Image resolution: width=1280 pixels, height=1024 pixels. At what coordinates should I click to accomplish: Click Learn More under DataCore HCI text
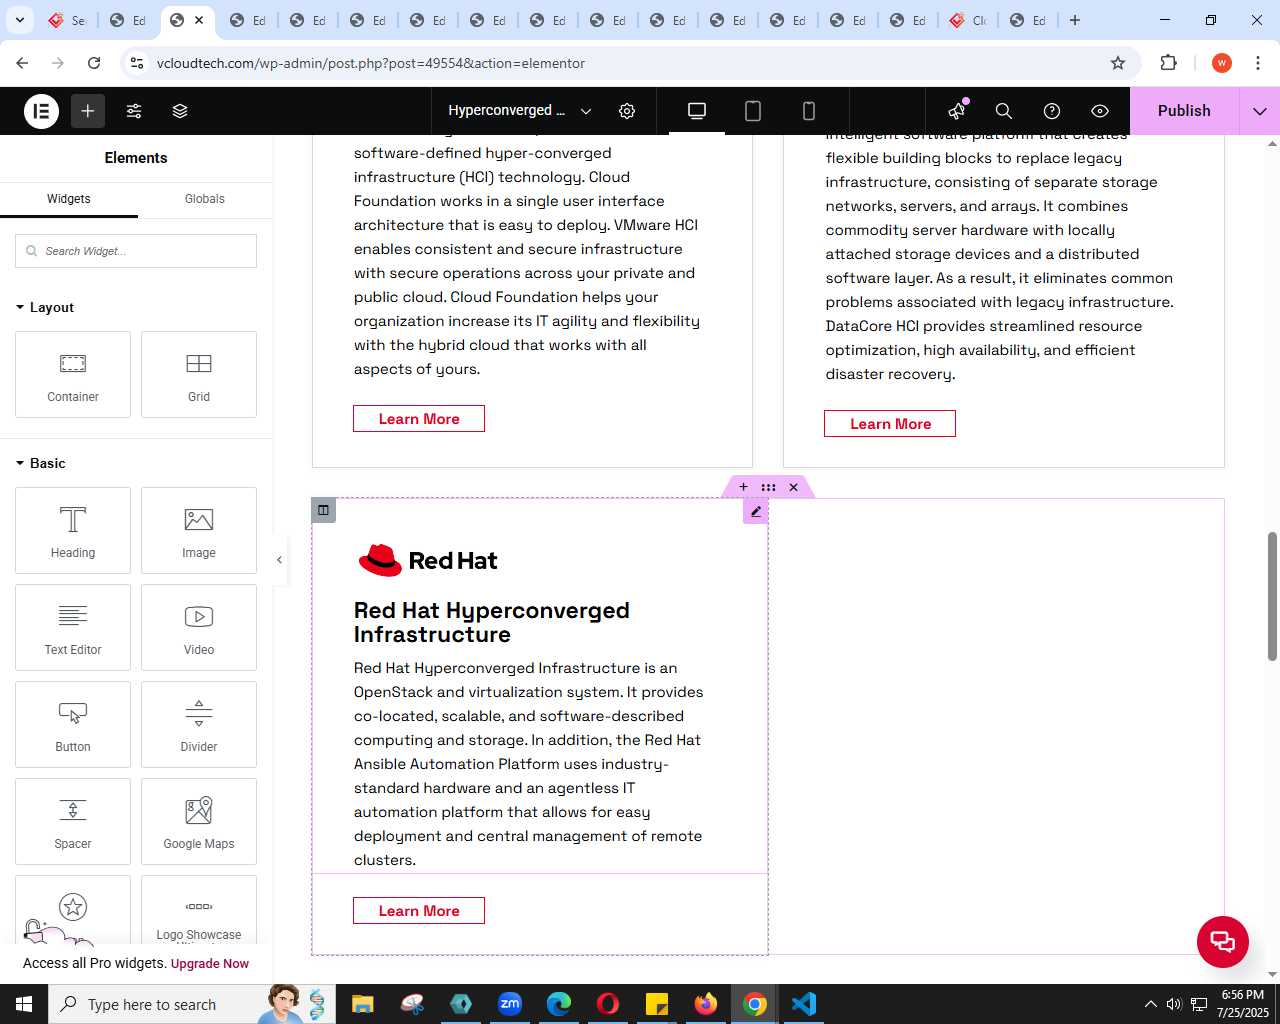(x=890, y=424)
